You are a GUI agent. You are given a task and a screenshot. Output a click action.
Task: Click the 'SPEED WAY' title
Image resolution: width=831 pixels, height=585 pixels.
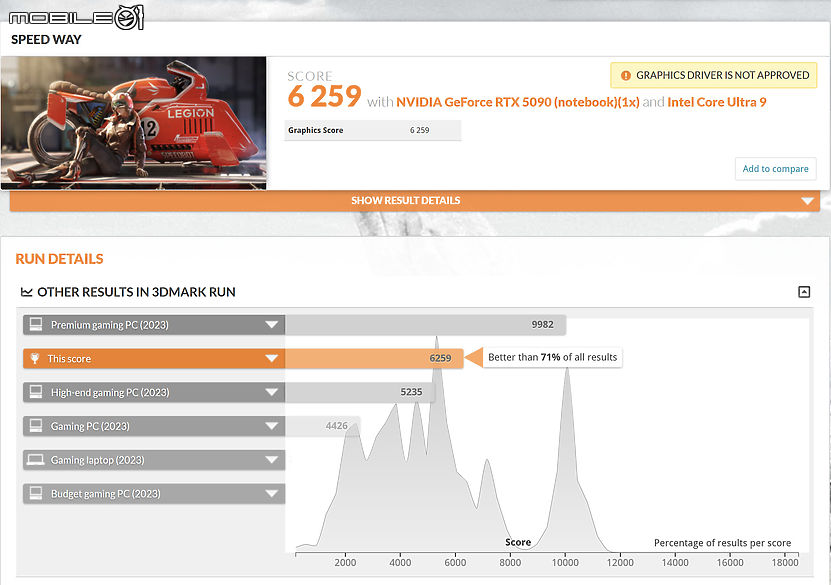click(x=46, y=40)
